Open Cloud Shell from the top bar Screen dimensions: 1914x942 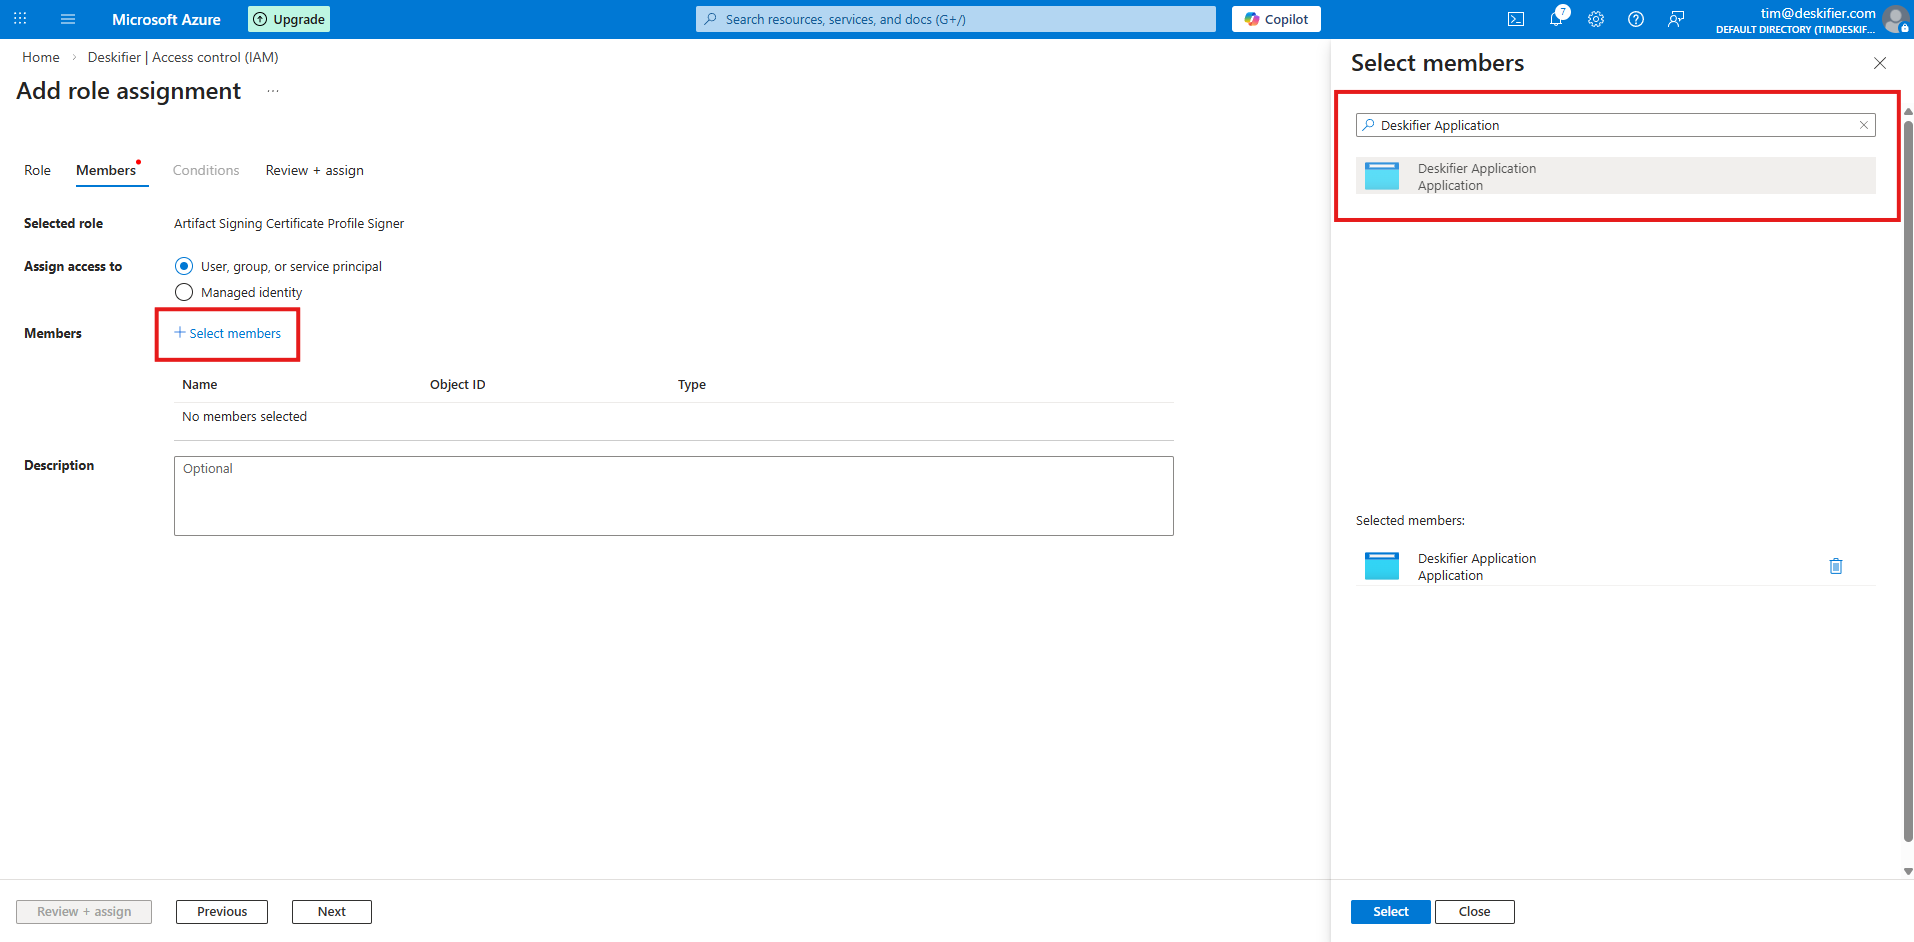point(1516,19)
